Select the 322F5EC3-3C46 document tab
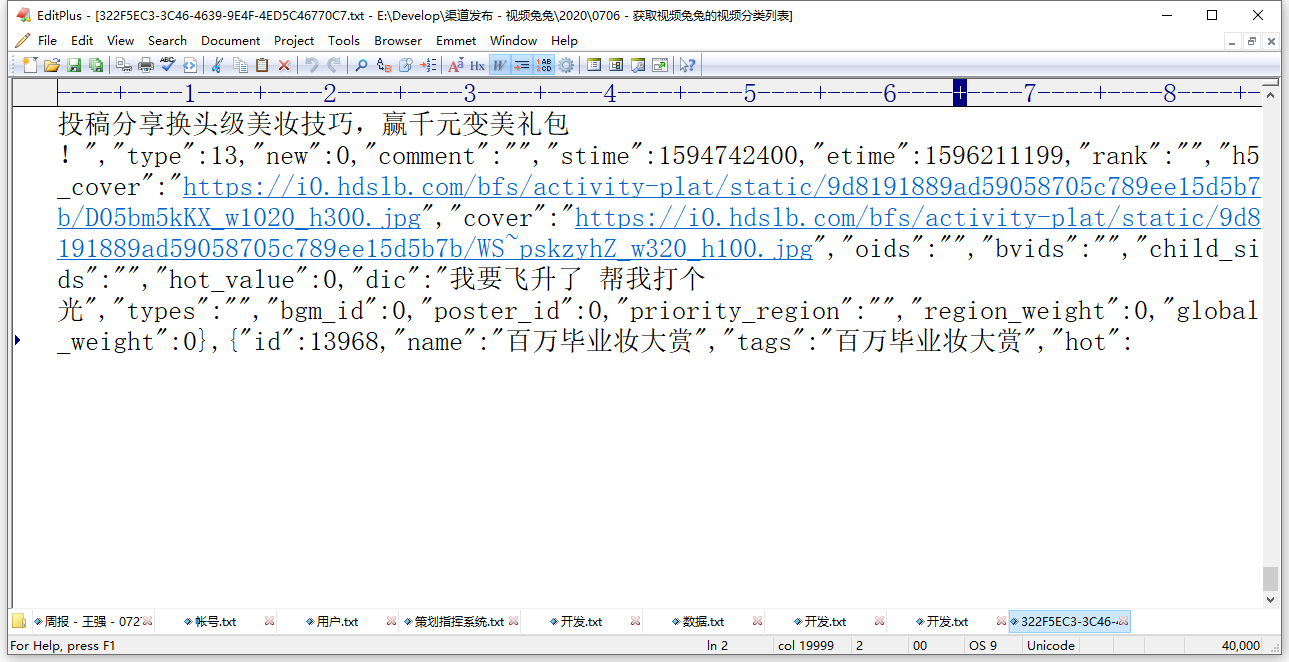The image size is (1289, 662). point(1069,621)
